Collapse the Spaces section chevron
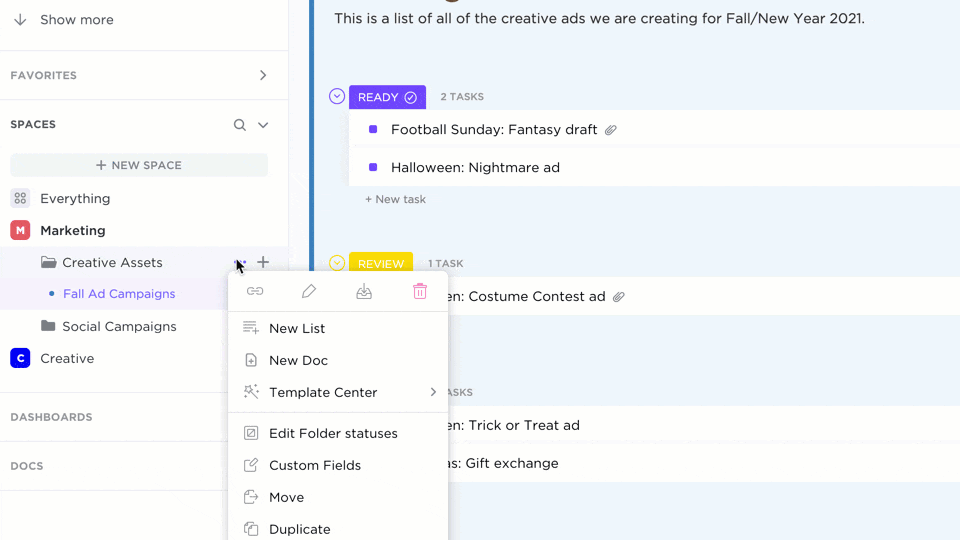Image resolution: width=960 pixels, height=540 pixels. [263, 125]
